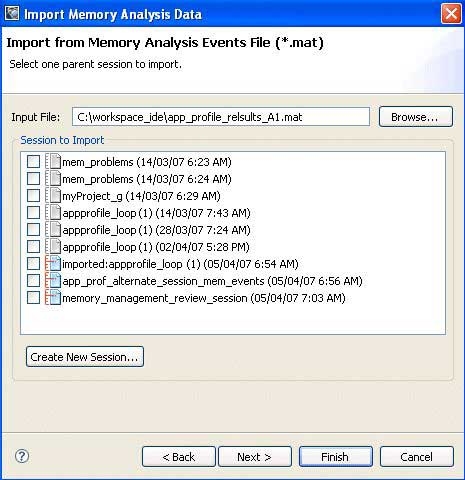Enable appprofile_loop (1) 28/03/07 checkbox

(33, 230)
